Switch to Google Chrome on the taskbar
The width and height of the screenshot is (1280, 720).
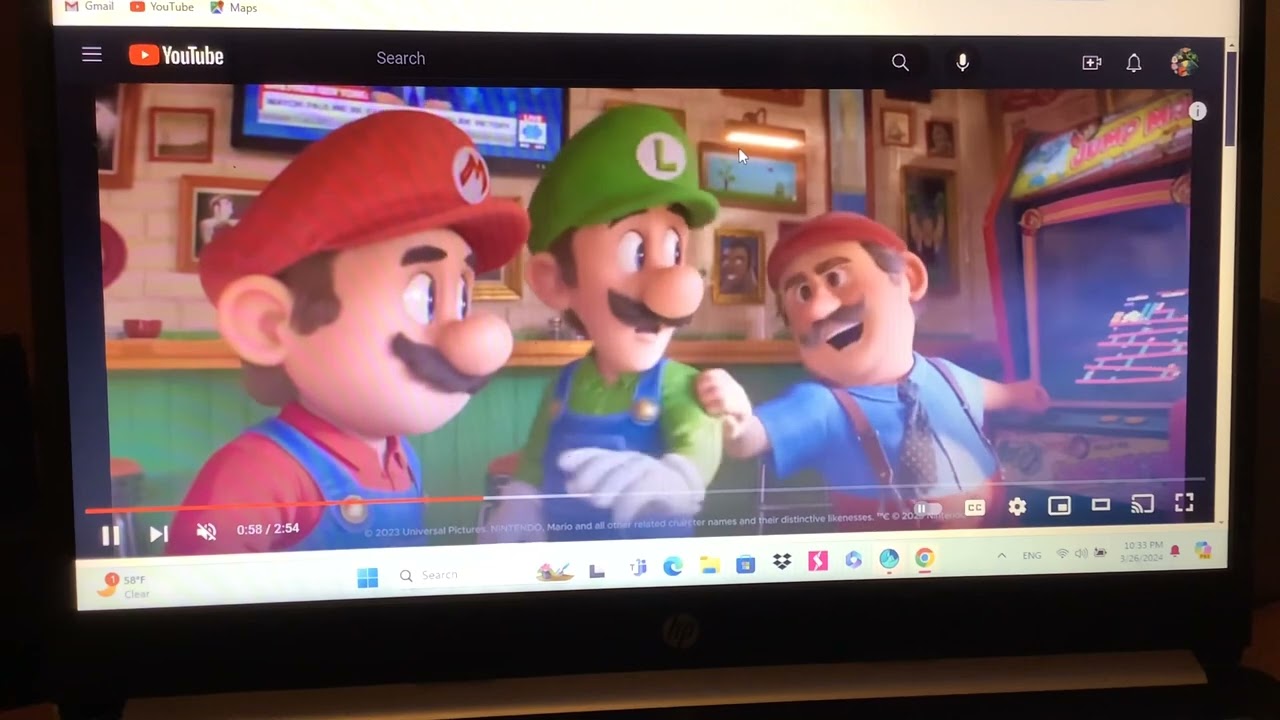pos(925,558)
